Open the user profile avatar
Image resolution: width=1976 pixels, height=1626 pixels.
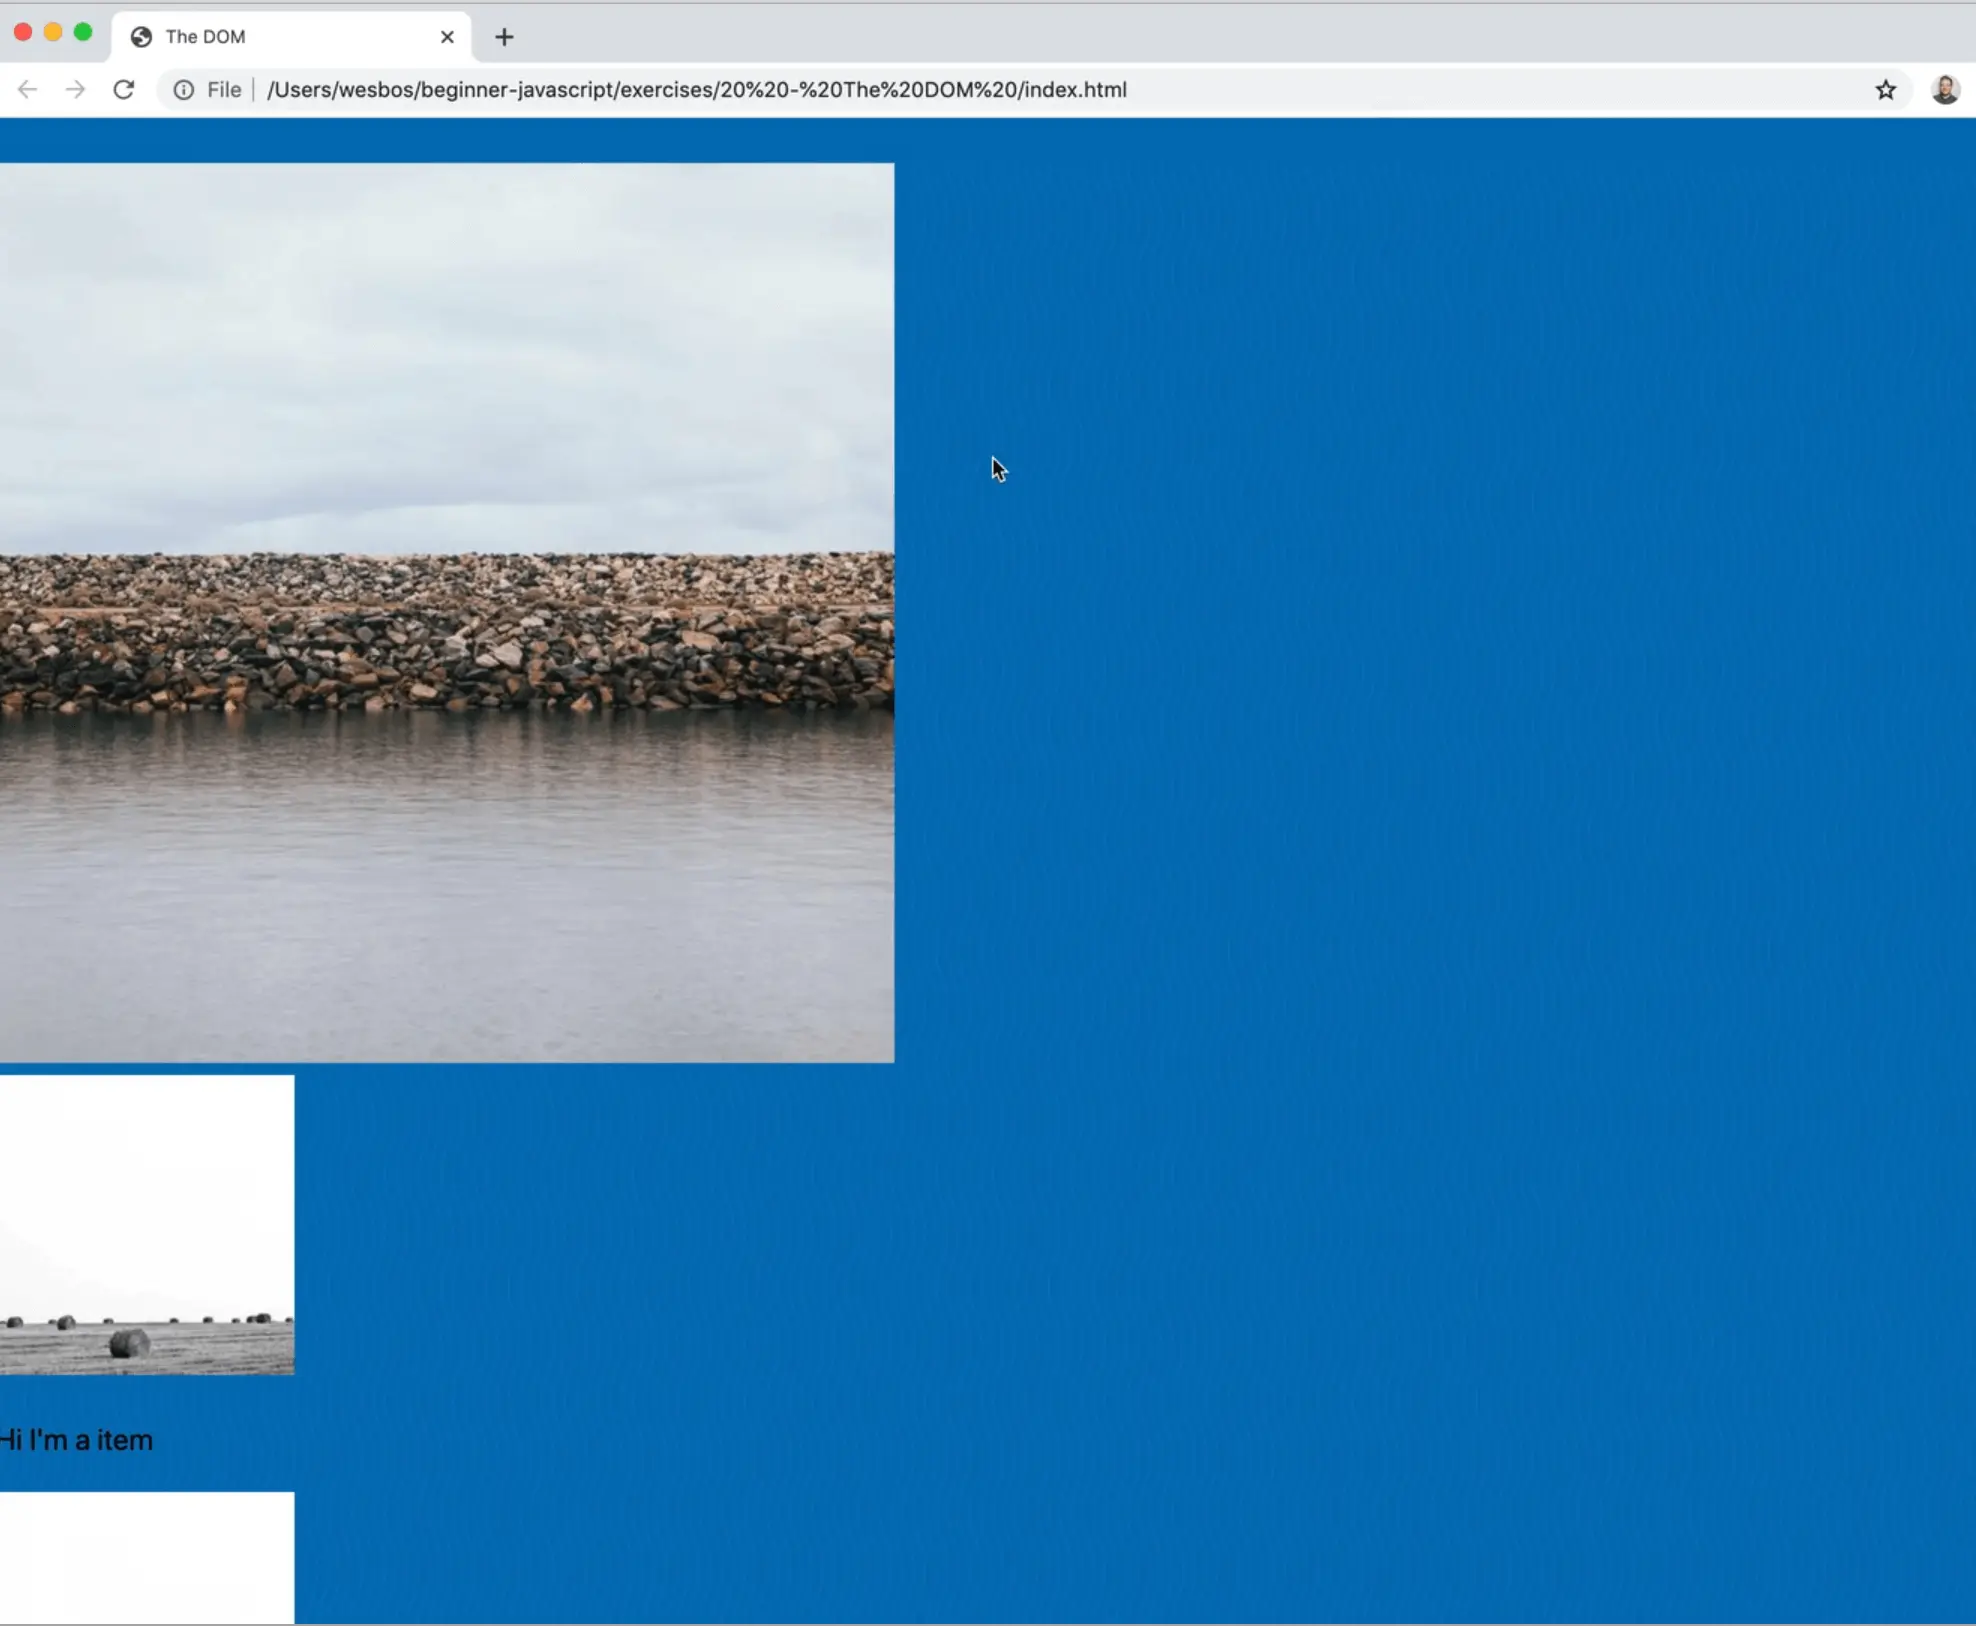(x=1944, y=90)
